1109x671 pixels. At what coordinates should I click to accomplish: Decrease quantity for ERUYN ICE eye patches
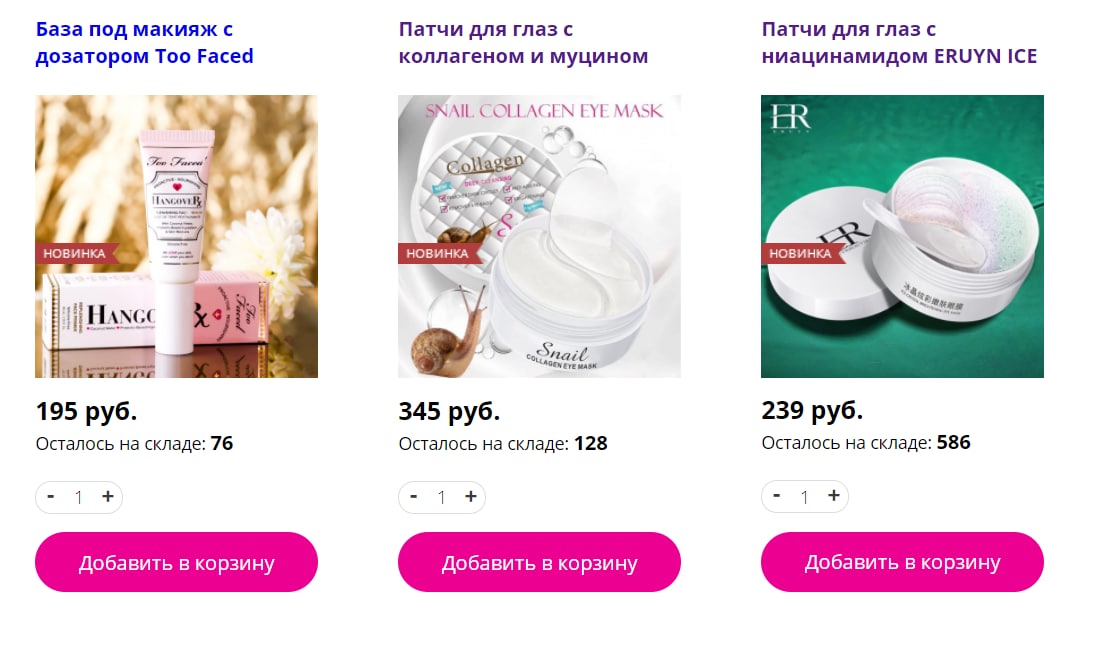777,496
